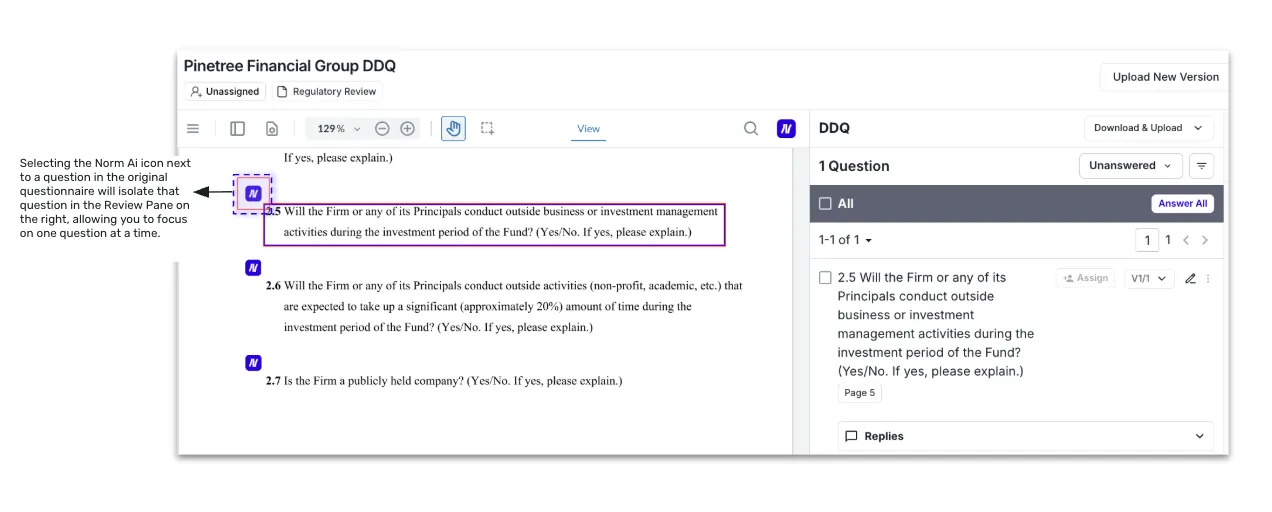
Task: Open the V1/1 version dropdown
Action: (x=1149, y=279)
